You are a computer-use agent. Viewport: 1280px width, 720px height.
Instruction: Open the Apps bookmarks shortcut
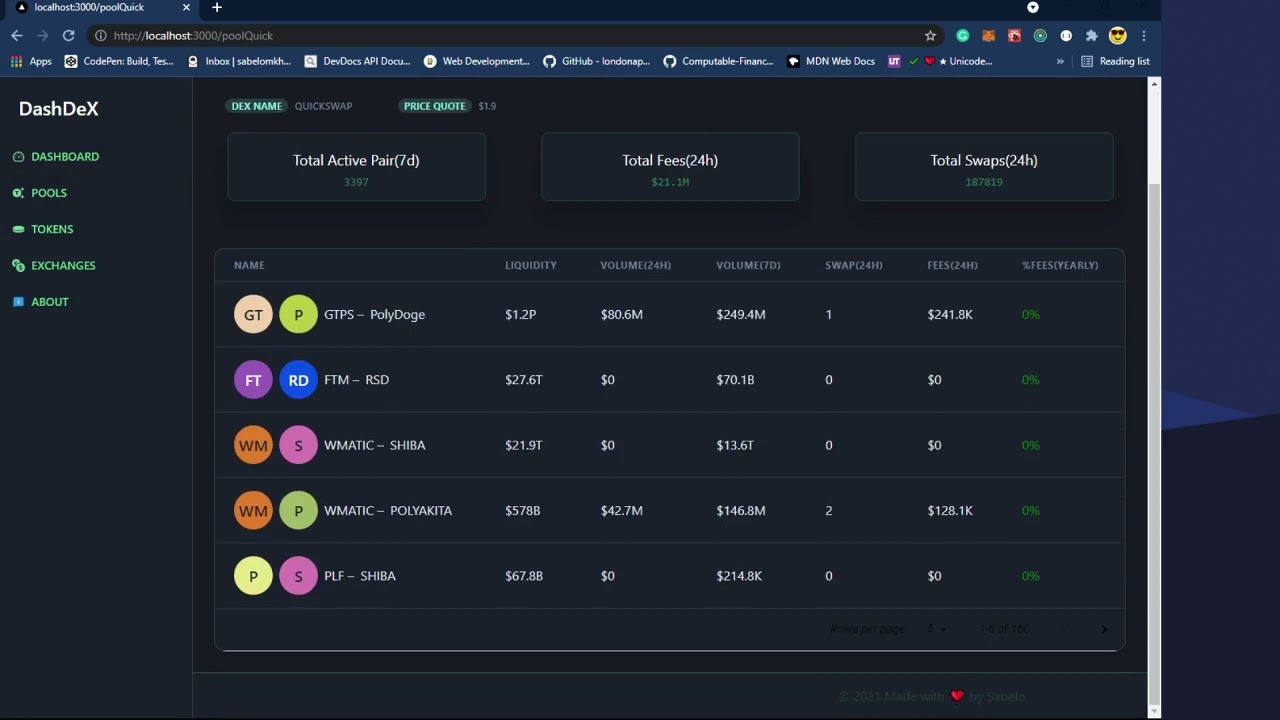tap(31, 61)
